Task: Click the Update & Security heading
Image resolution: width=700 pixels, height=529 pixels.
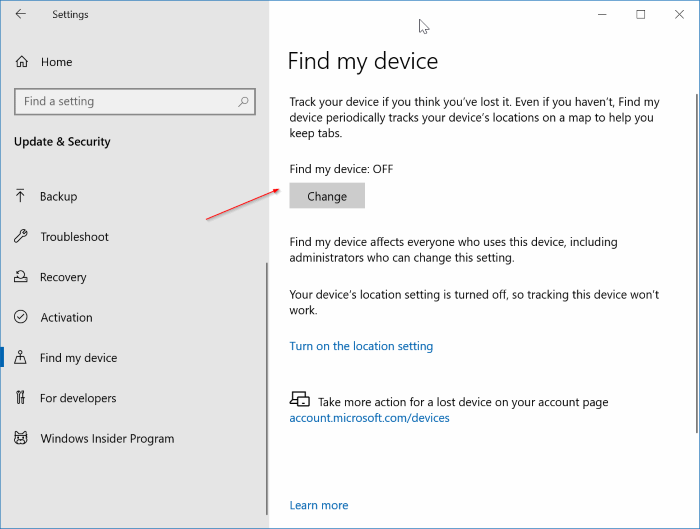Action: coord(62,142)
